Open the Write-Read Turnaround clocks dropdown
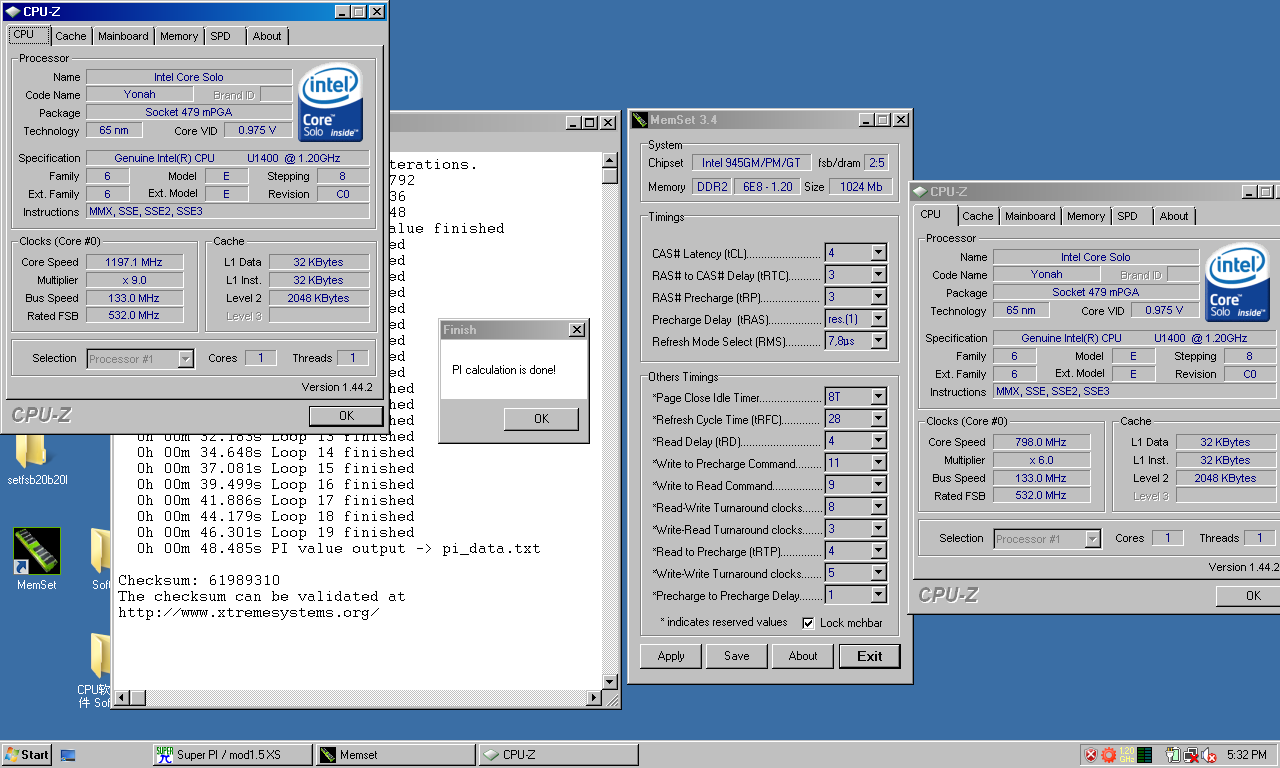Viewport: 1280px width, 768px height. pos(878,529)
